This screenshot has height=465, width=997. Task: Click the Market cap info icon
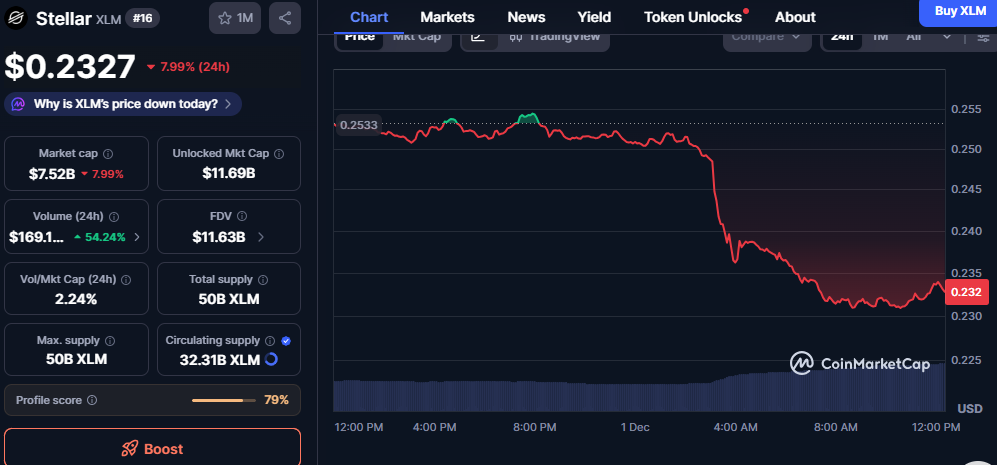click(108, 154)
